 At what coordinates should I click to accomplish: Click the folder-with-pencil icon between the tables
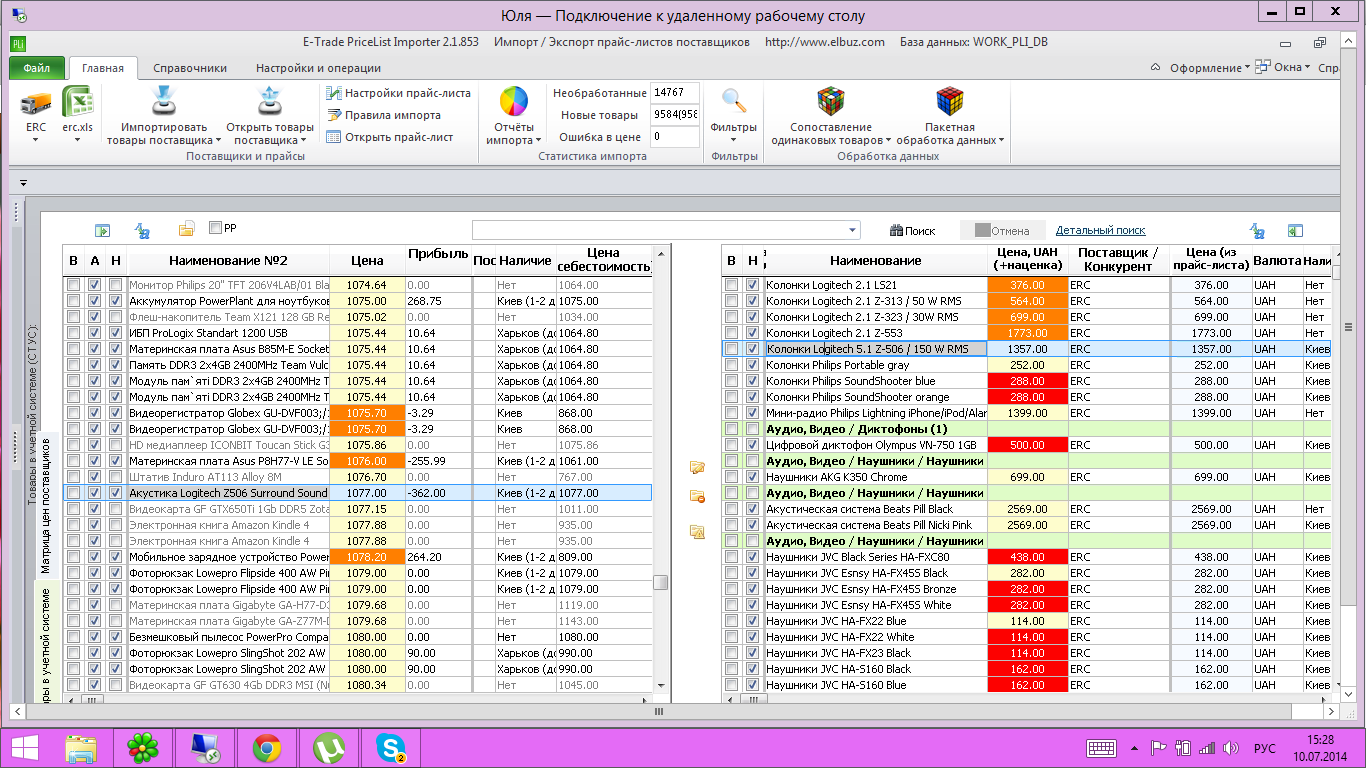[697, 467]
